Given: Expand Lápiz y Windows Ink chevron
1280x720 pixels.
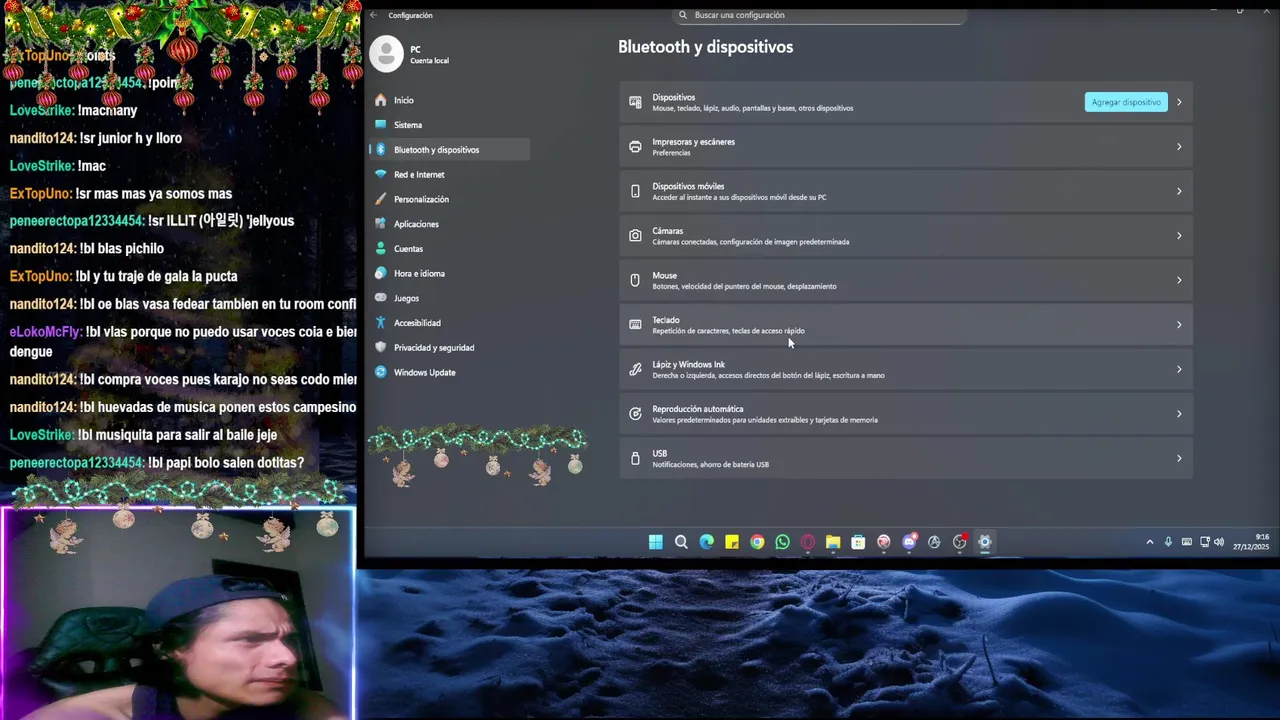Looking at the screenshot, I should [x=1179, y=369].
